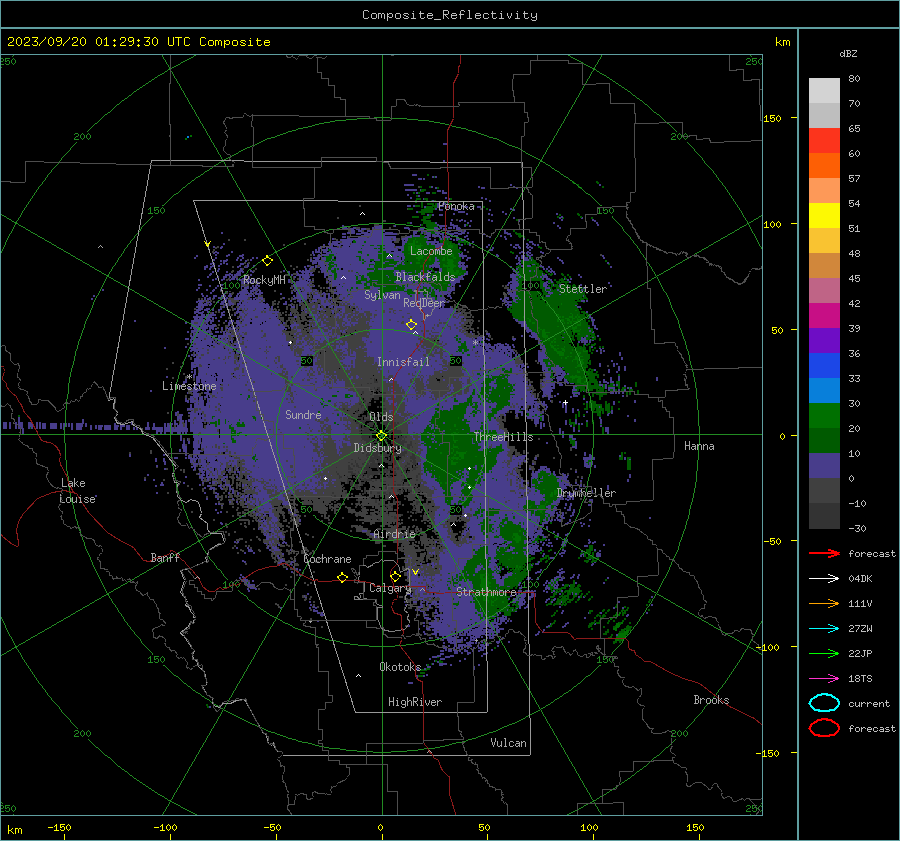
Task: Click the 'dBZ' legend heading
Action: [848, 53]
